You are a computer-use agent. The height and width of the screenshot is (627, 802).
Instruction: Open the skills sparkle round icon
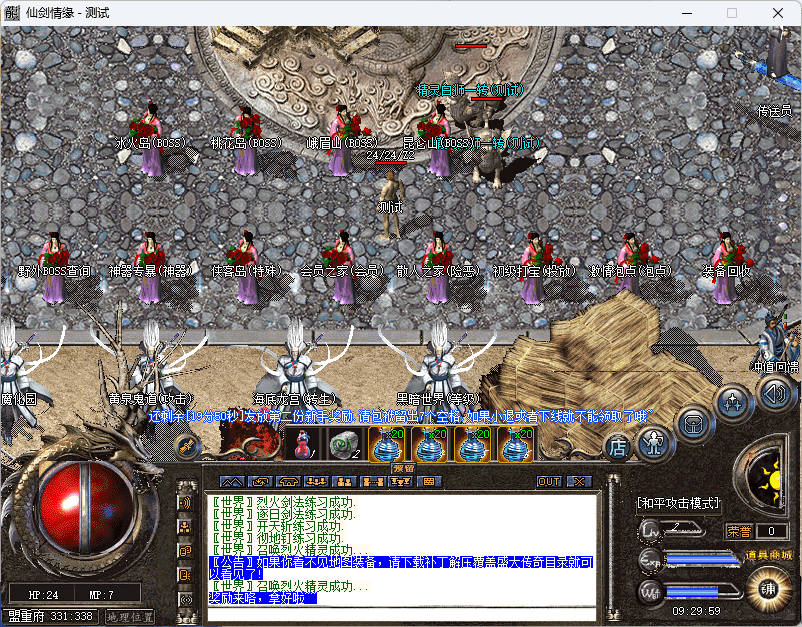click(733, 402)
